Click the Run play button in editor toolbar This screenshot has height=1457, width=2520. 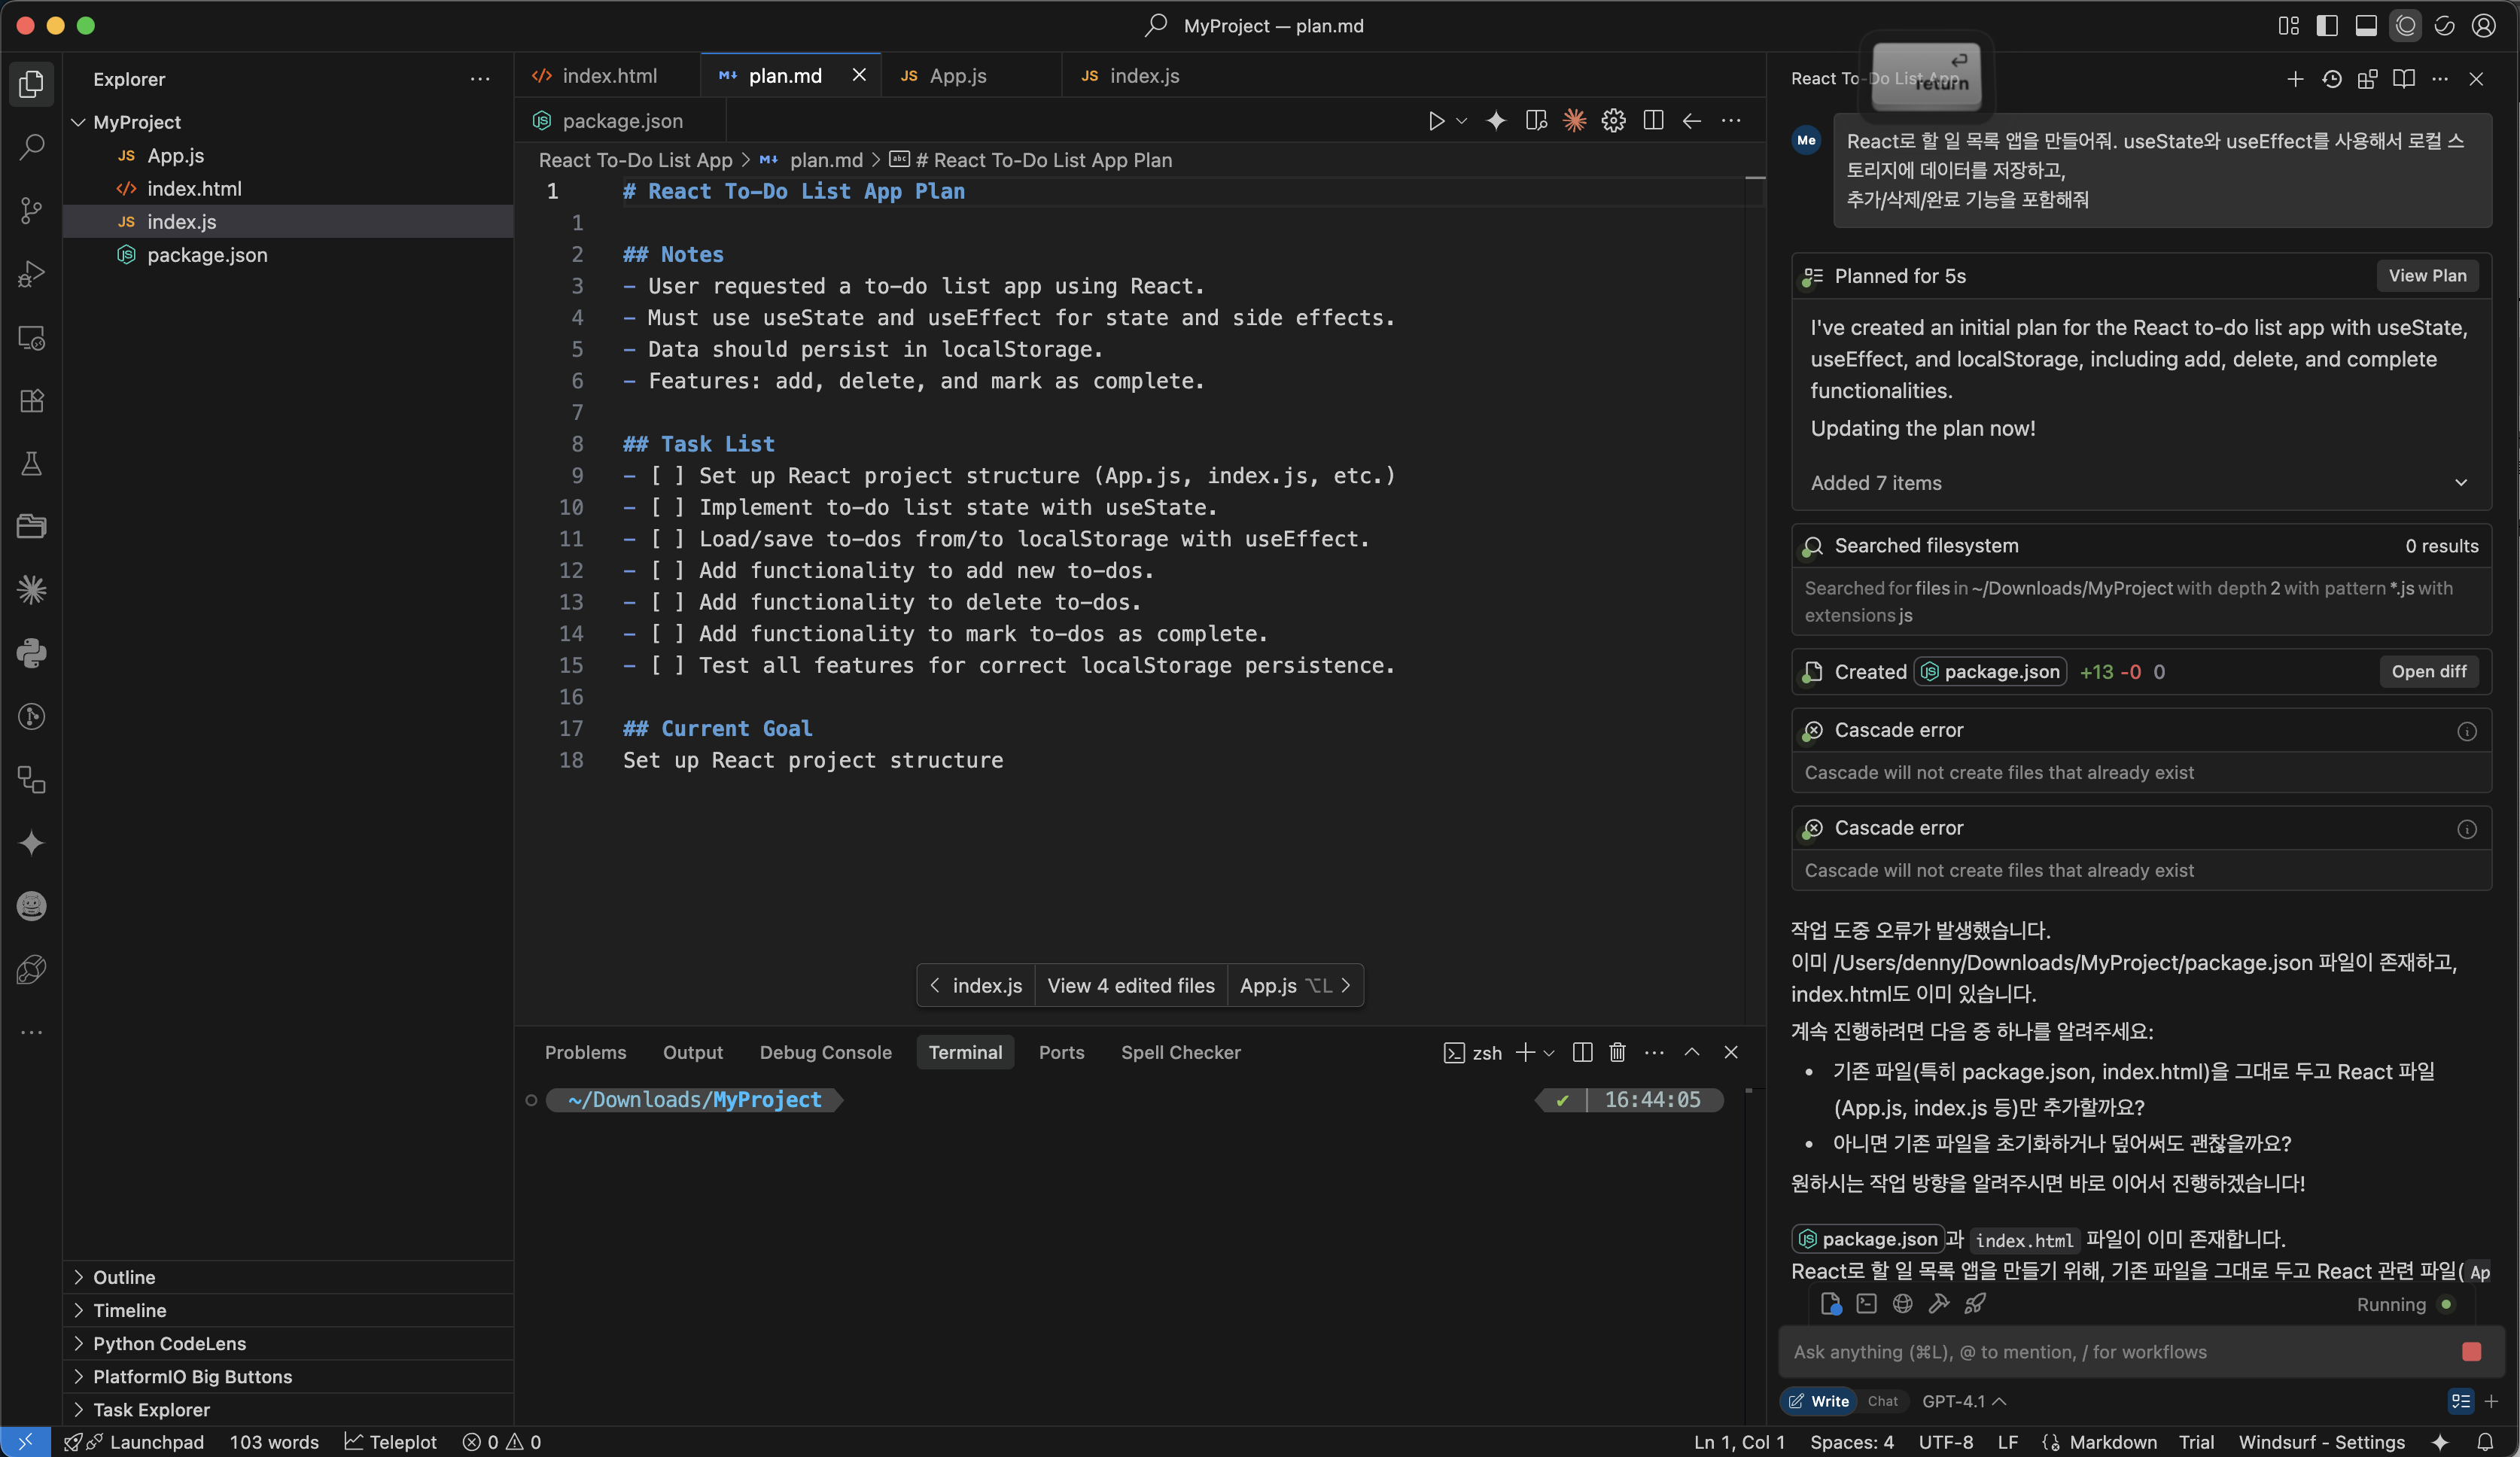1436,121
